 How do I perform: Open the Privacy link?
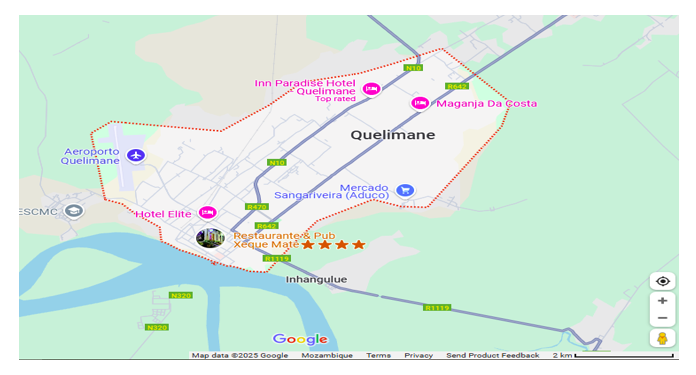coord(418,355)
